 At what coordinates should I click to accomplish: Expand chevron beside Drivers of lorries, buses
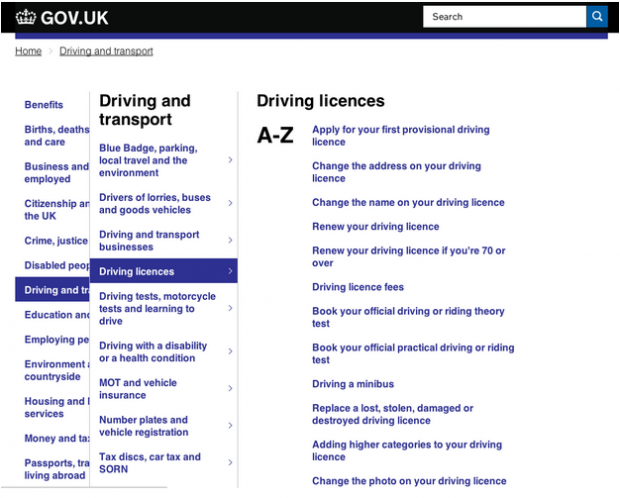230,203
